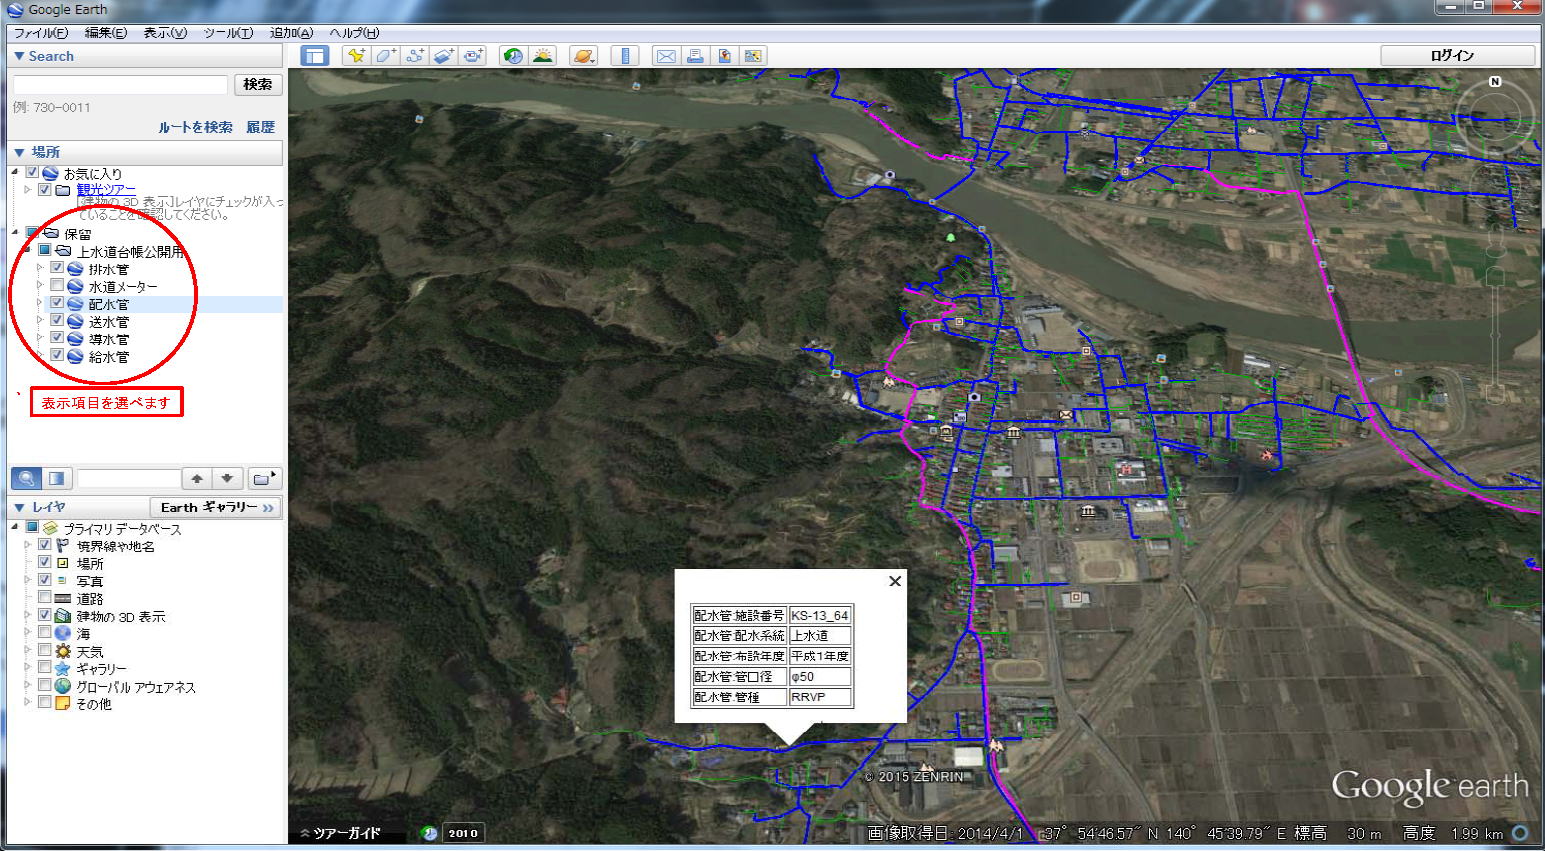
Task: Show historical imagery clock icon
Action: click(513, 56)
